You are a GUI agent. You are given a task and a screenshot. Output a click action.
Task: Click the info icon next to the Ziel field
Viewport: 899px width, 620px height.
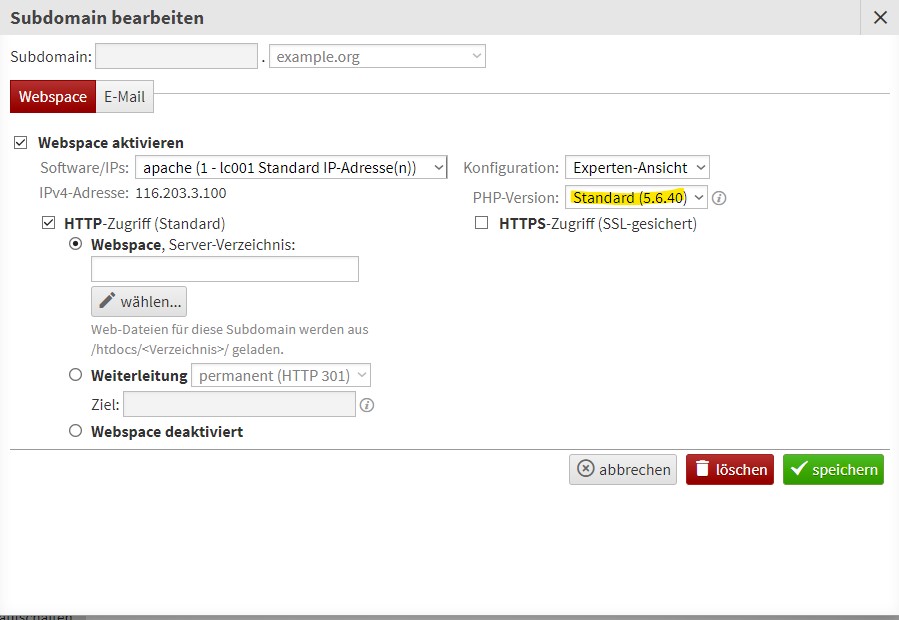pos(366,404)
